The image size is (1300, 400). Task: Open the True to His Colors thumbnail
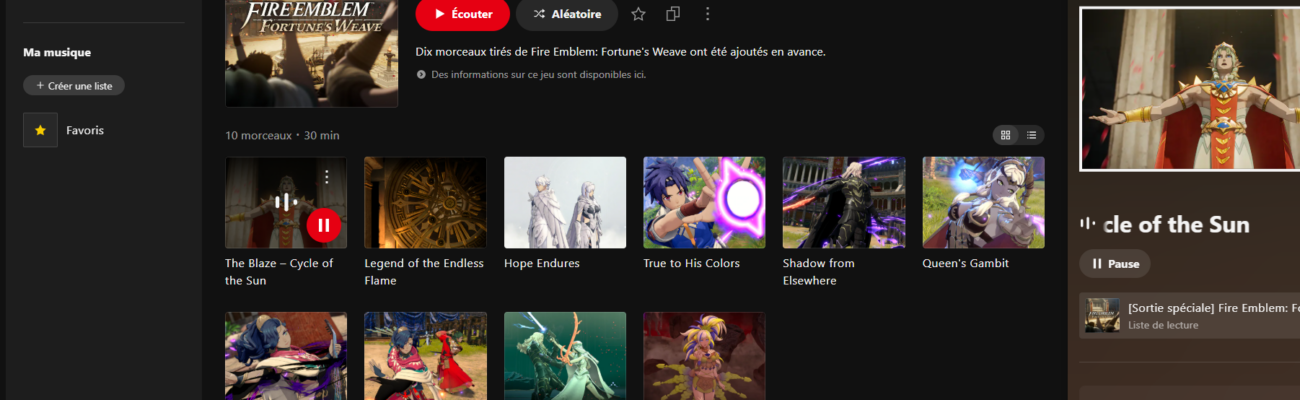tap(704, 202)
